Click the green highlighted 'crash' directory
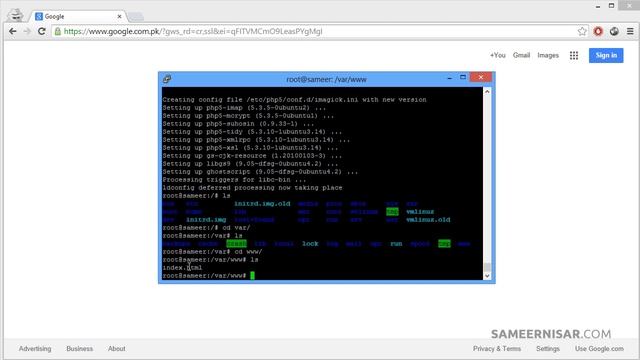 (x=236, y=244)
